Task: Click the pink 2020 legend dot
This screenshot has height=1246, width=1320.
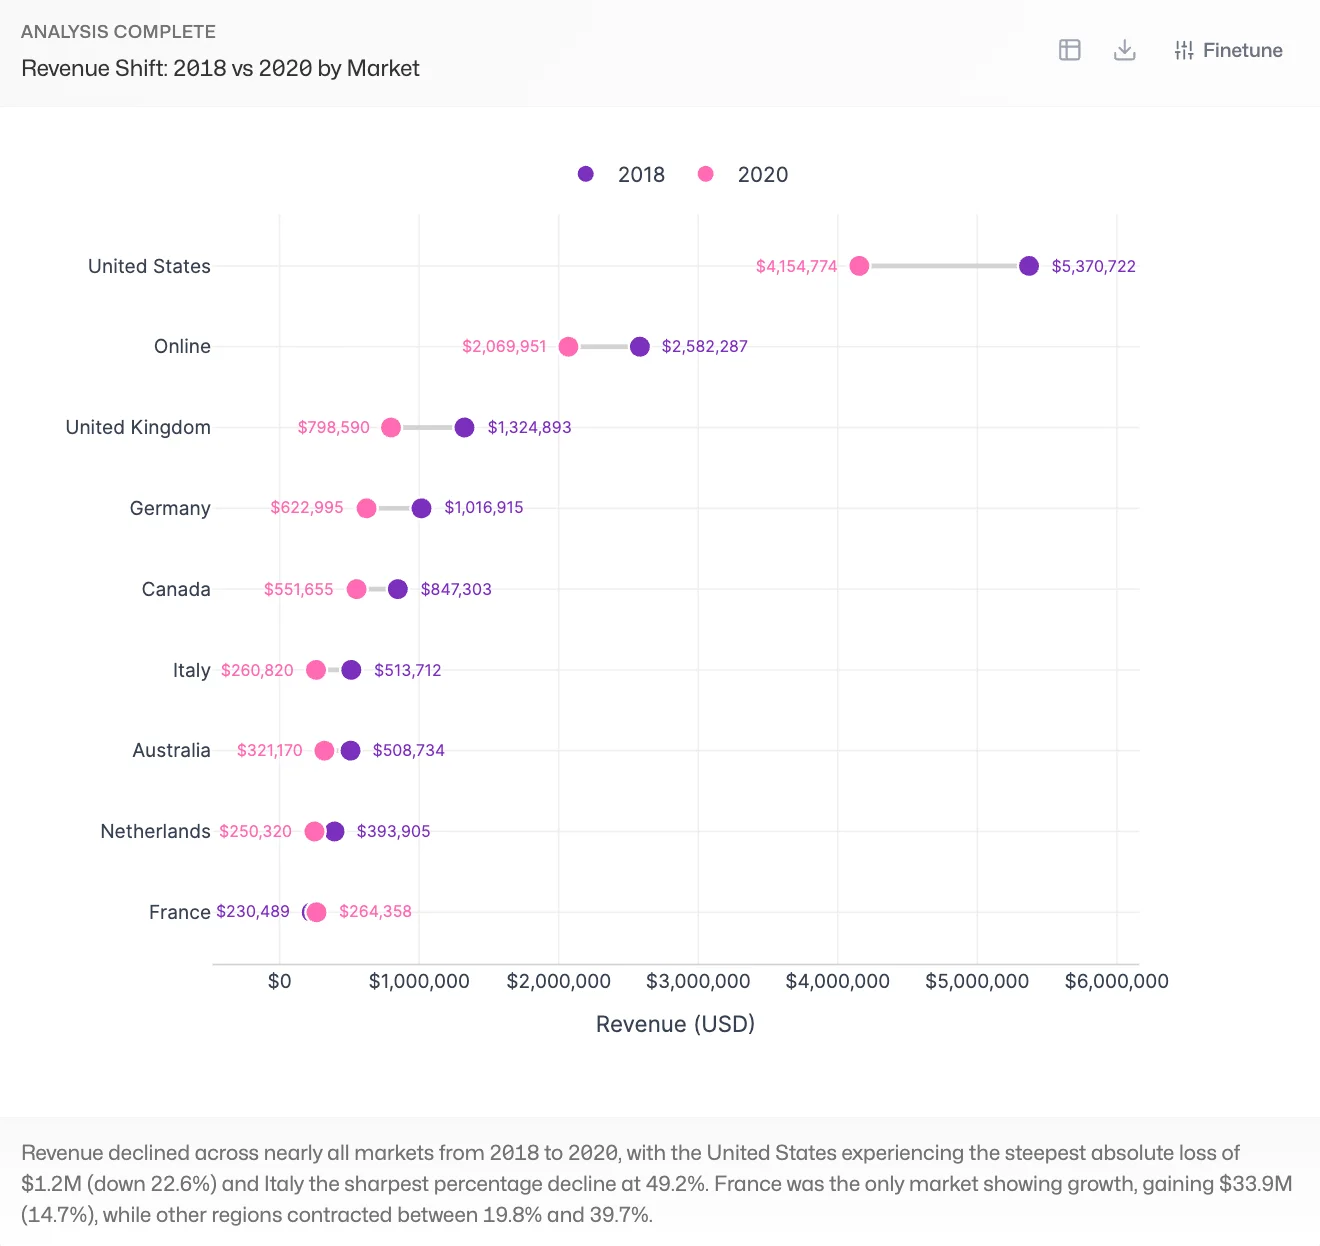Action: tap(706, 174)
